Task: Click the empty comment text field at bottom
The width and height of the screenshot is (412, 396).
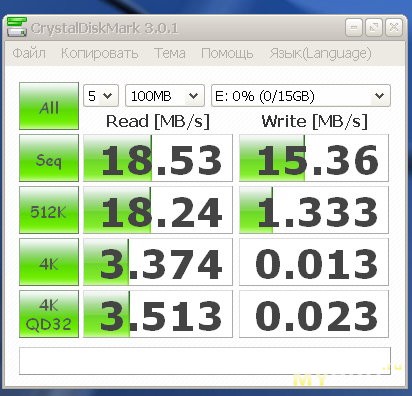Action: [205, 361]
